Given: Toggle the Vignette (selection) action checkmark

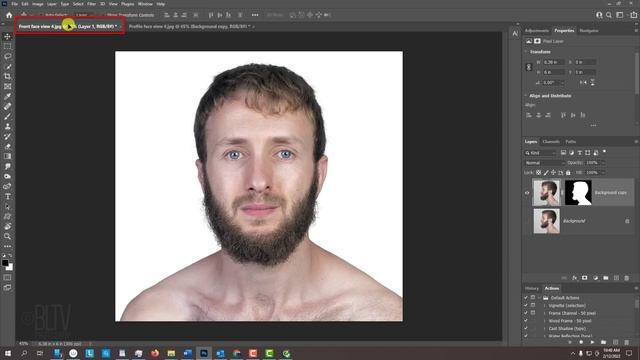Looking at the screenshot, I should pos(526,305).
